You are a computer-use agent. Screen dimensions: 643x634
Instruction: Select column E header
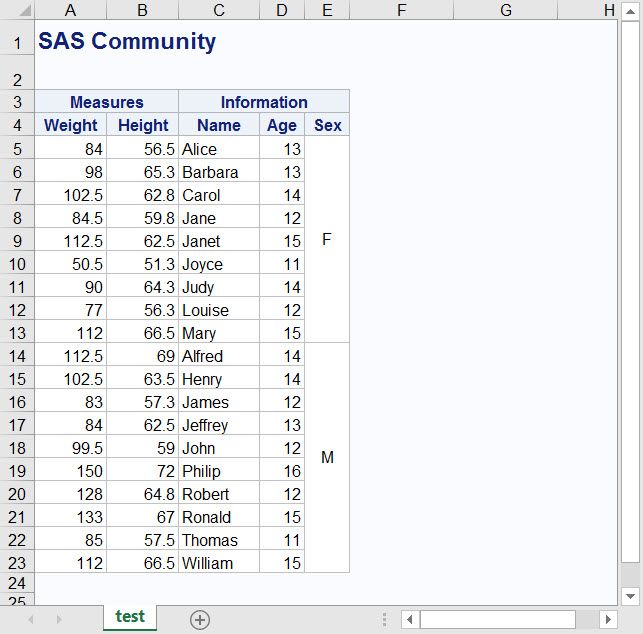pyautogui.click(x=327, y=10)
